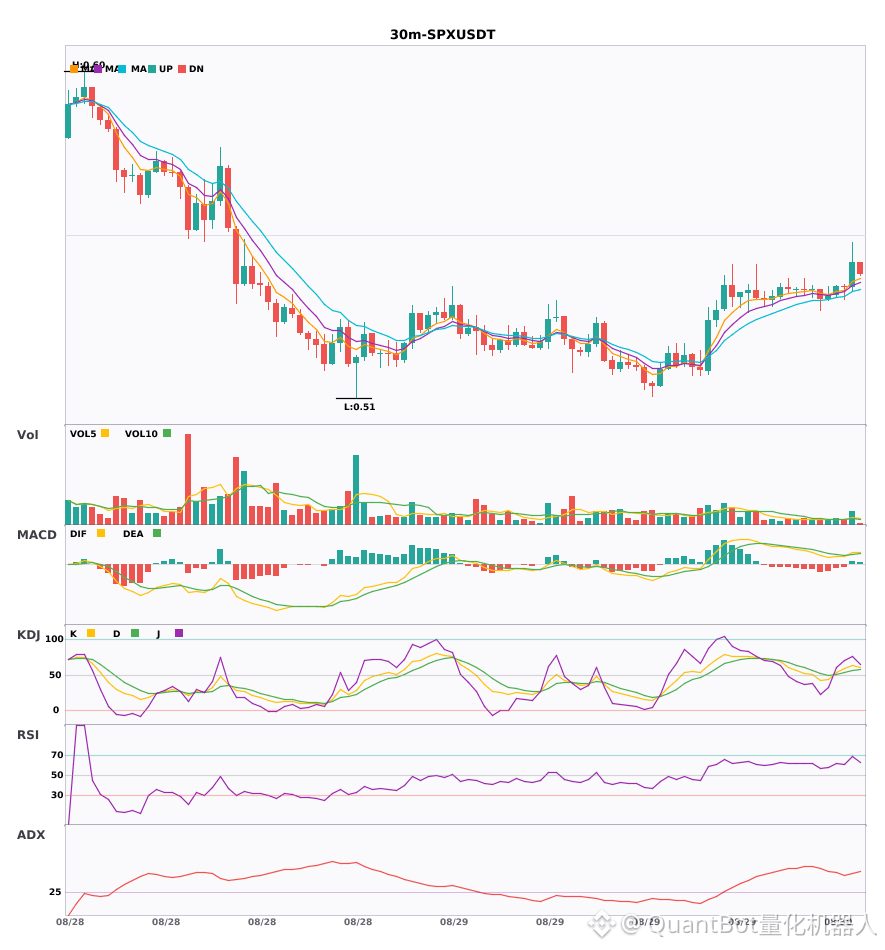Click the yellow K line swatch
The height and width of the screenshot is (950, 885).
pos(91,633)
